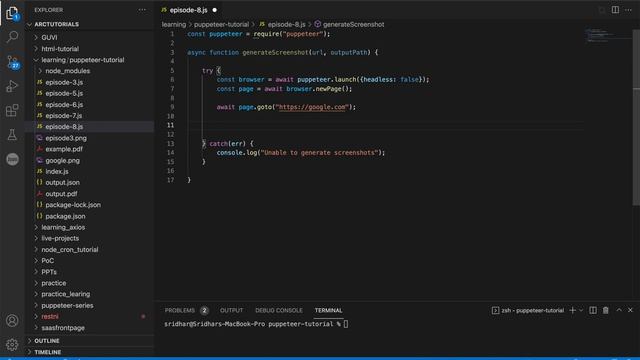Click the learning breadcrumb segment
This screenshot has width=640, height=360.
tap(173, 24)
